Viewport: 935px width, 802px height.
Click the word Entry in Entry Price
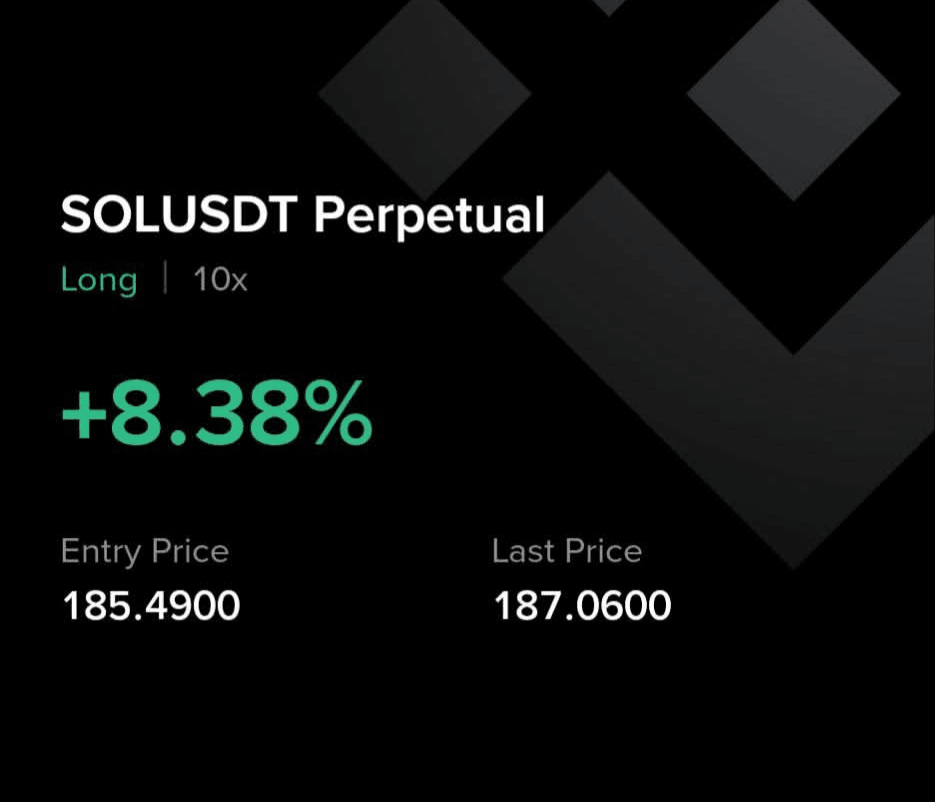pos(103,552)
